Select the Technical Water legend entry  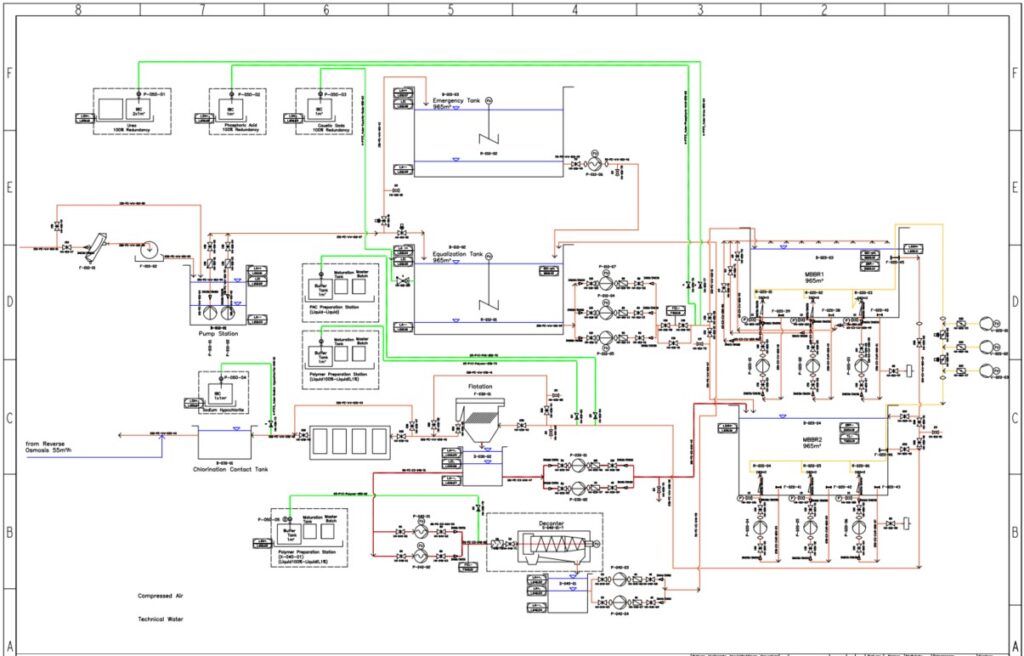point(162,619)
